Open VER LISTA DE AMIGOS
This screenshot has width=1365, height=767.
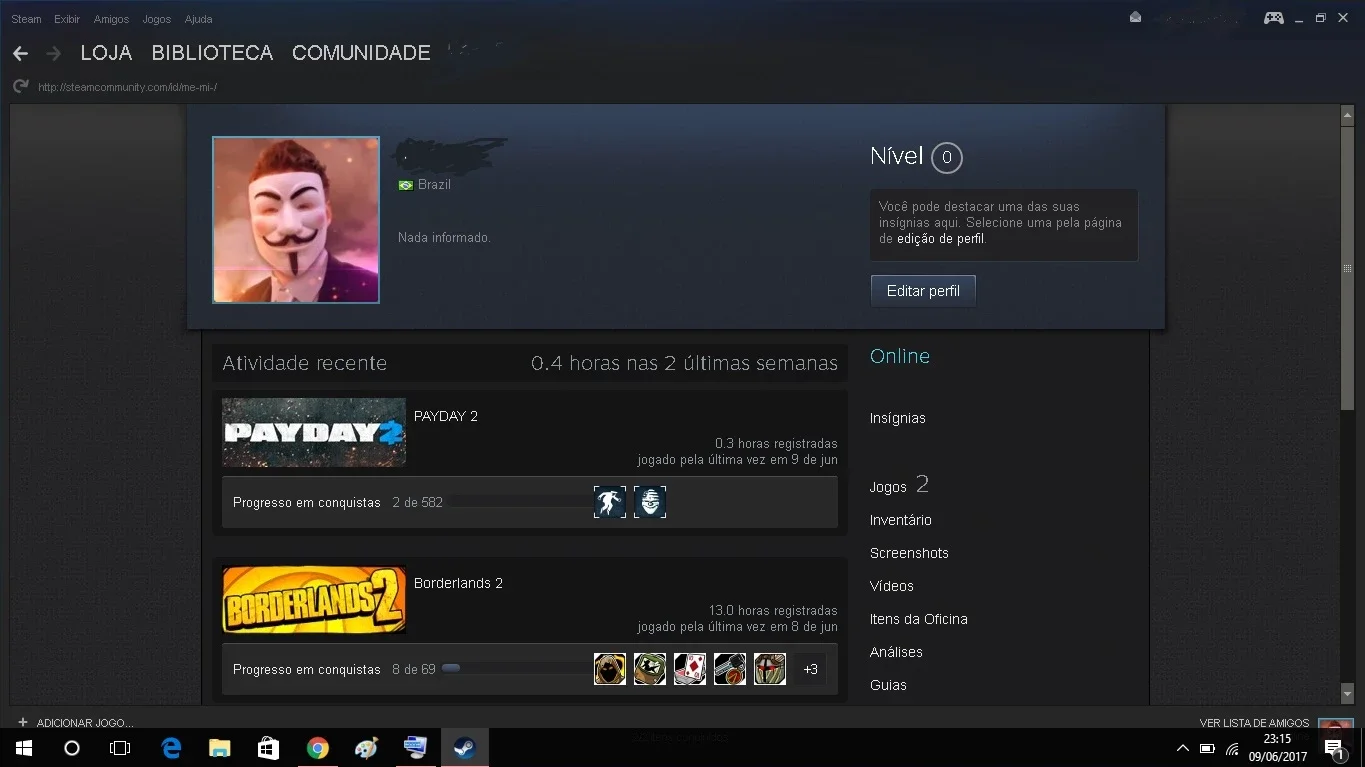point(1254,723)
